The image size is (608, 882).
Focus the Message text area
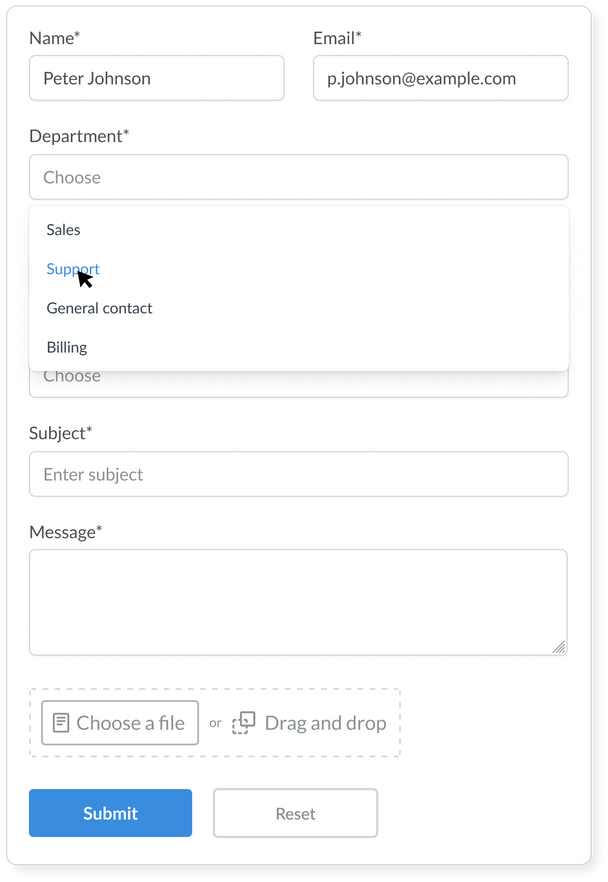point(298,602)
